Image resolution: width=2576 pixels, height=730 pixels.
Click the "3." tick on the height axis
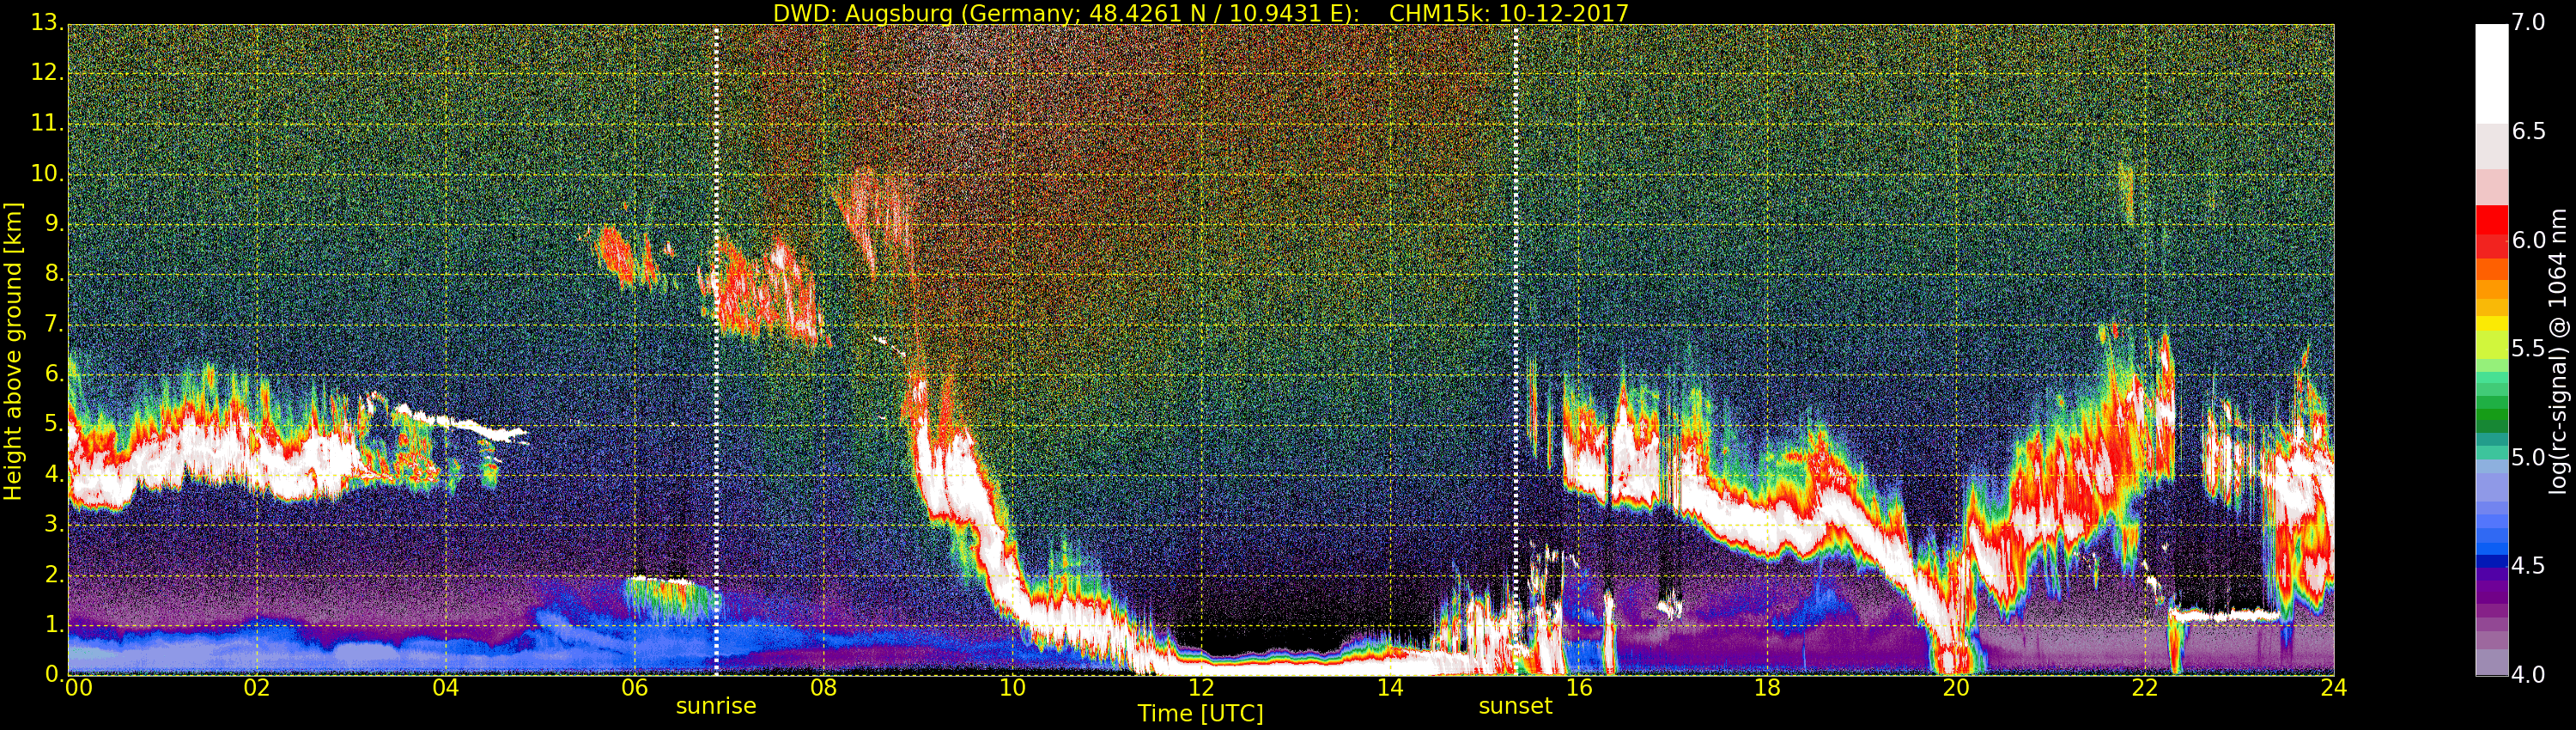tap(54, 524)
